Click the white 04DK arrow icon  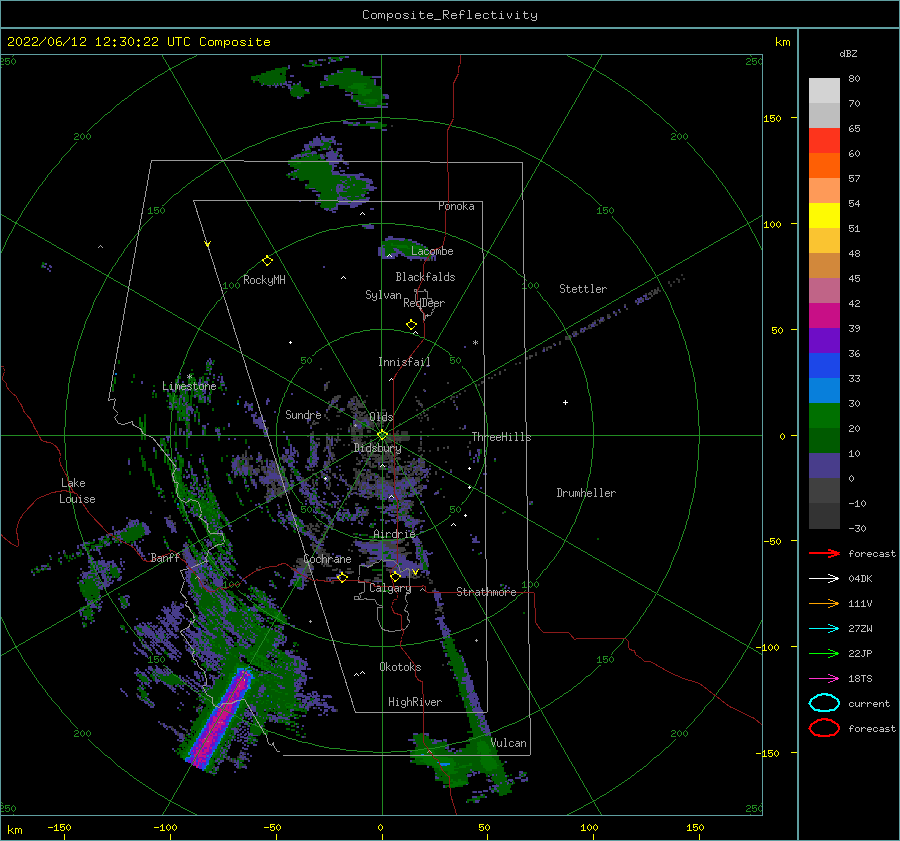[824, 579]
